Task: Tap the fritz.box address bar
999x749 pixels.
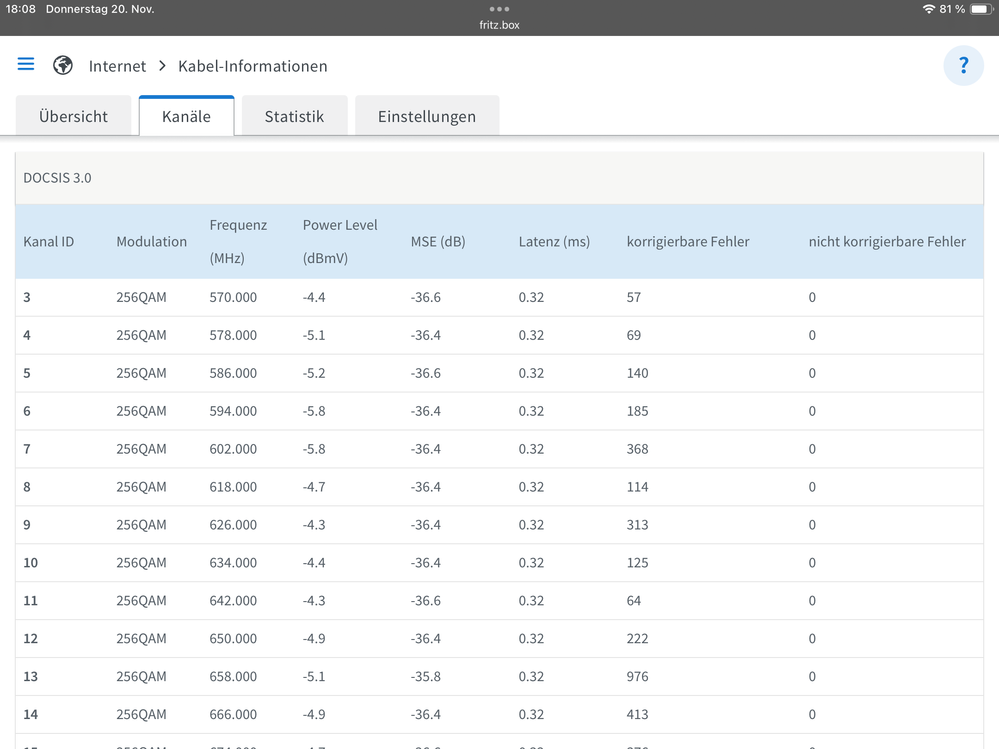Action: click(x=499, y=25)
